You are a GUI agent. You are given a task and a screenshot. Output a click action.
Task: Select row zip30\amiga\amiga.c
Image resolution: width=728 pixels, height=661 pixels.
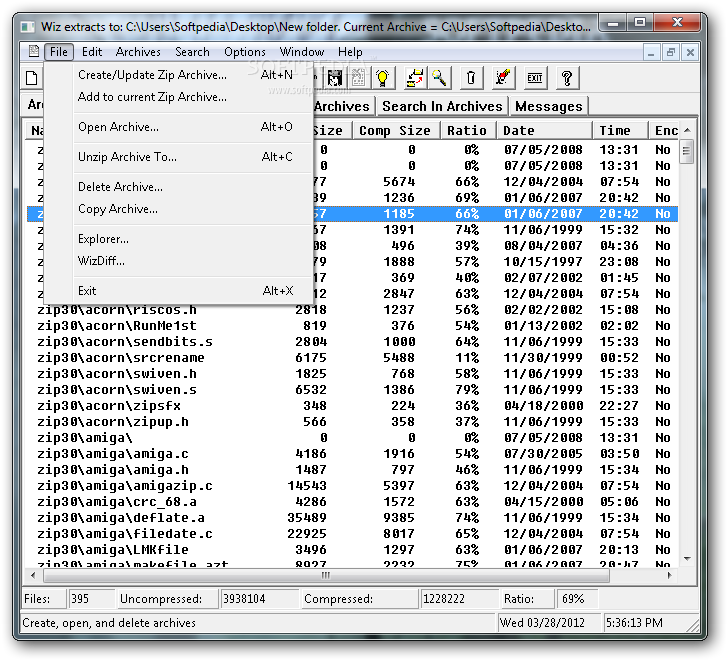pos(351,454)
